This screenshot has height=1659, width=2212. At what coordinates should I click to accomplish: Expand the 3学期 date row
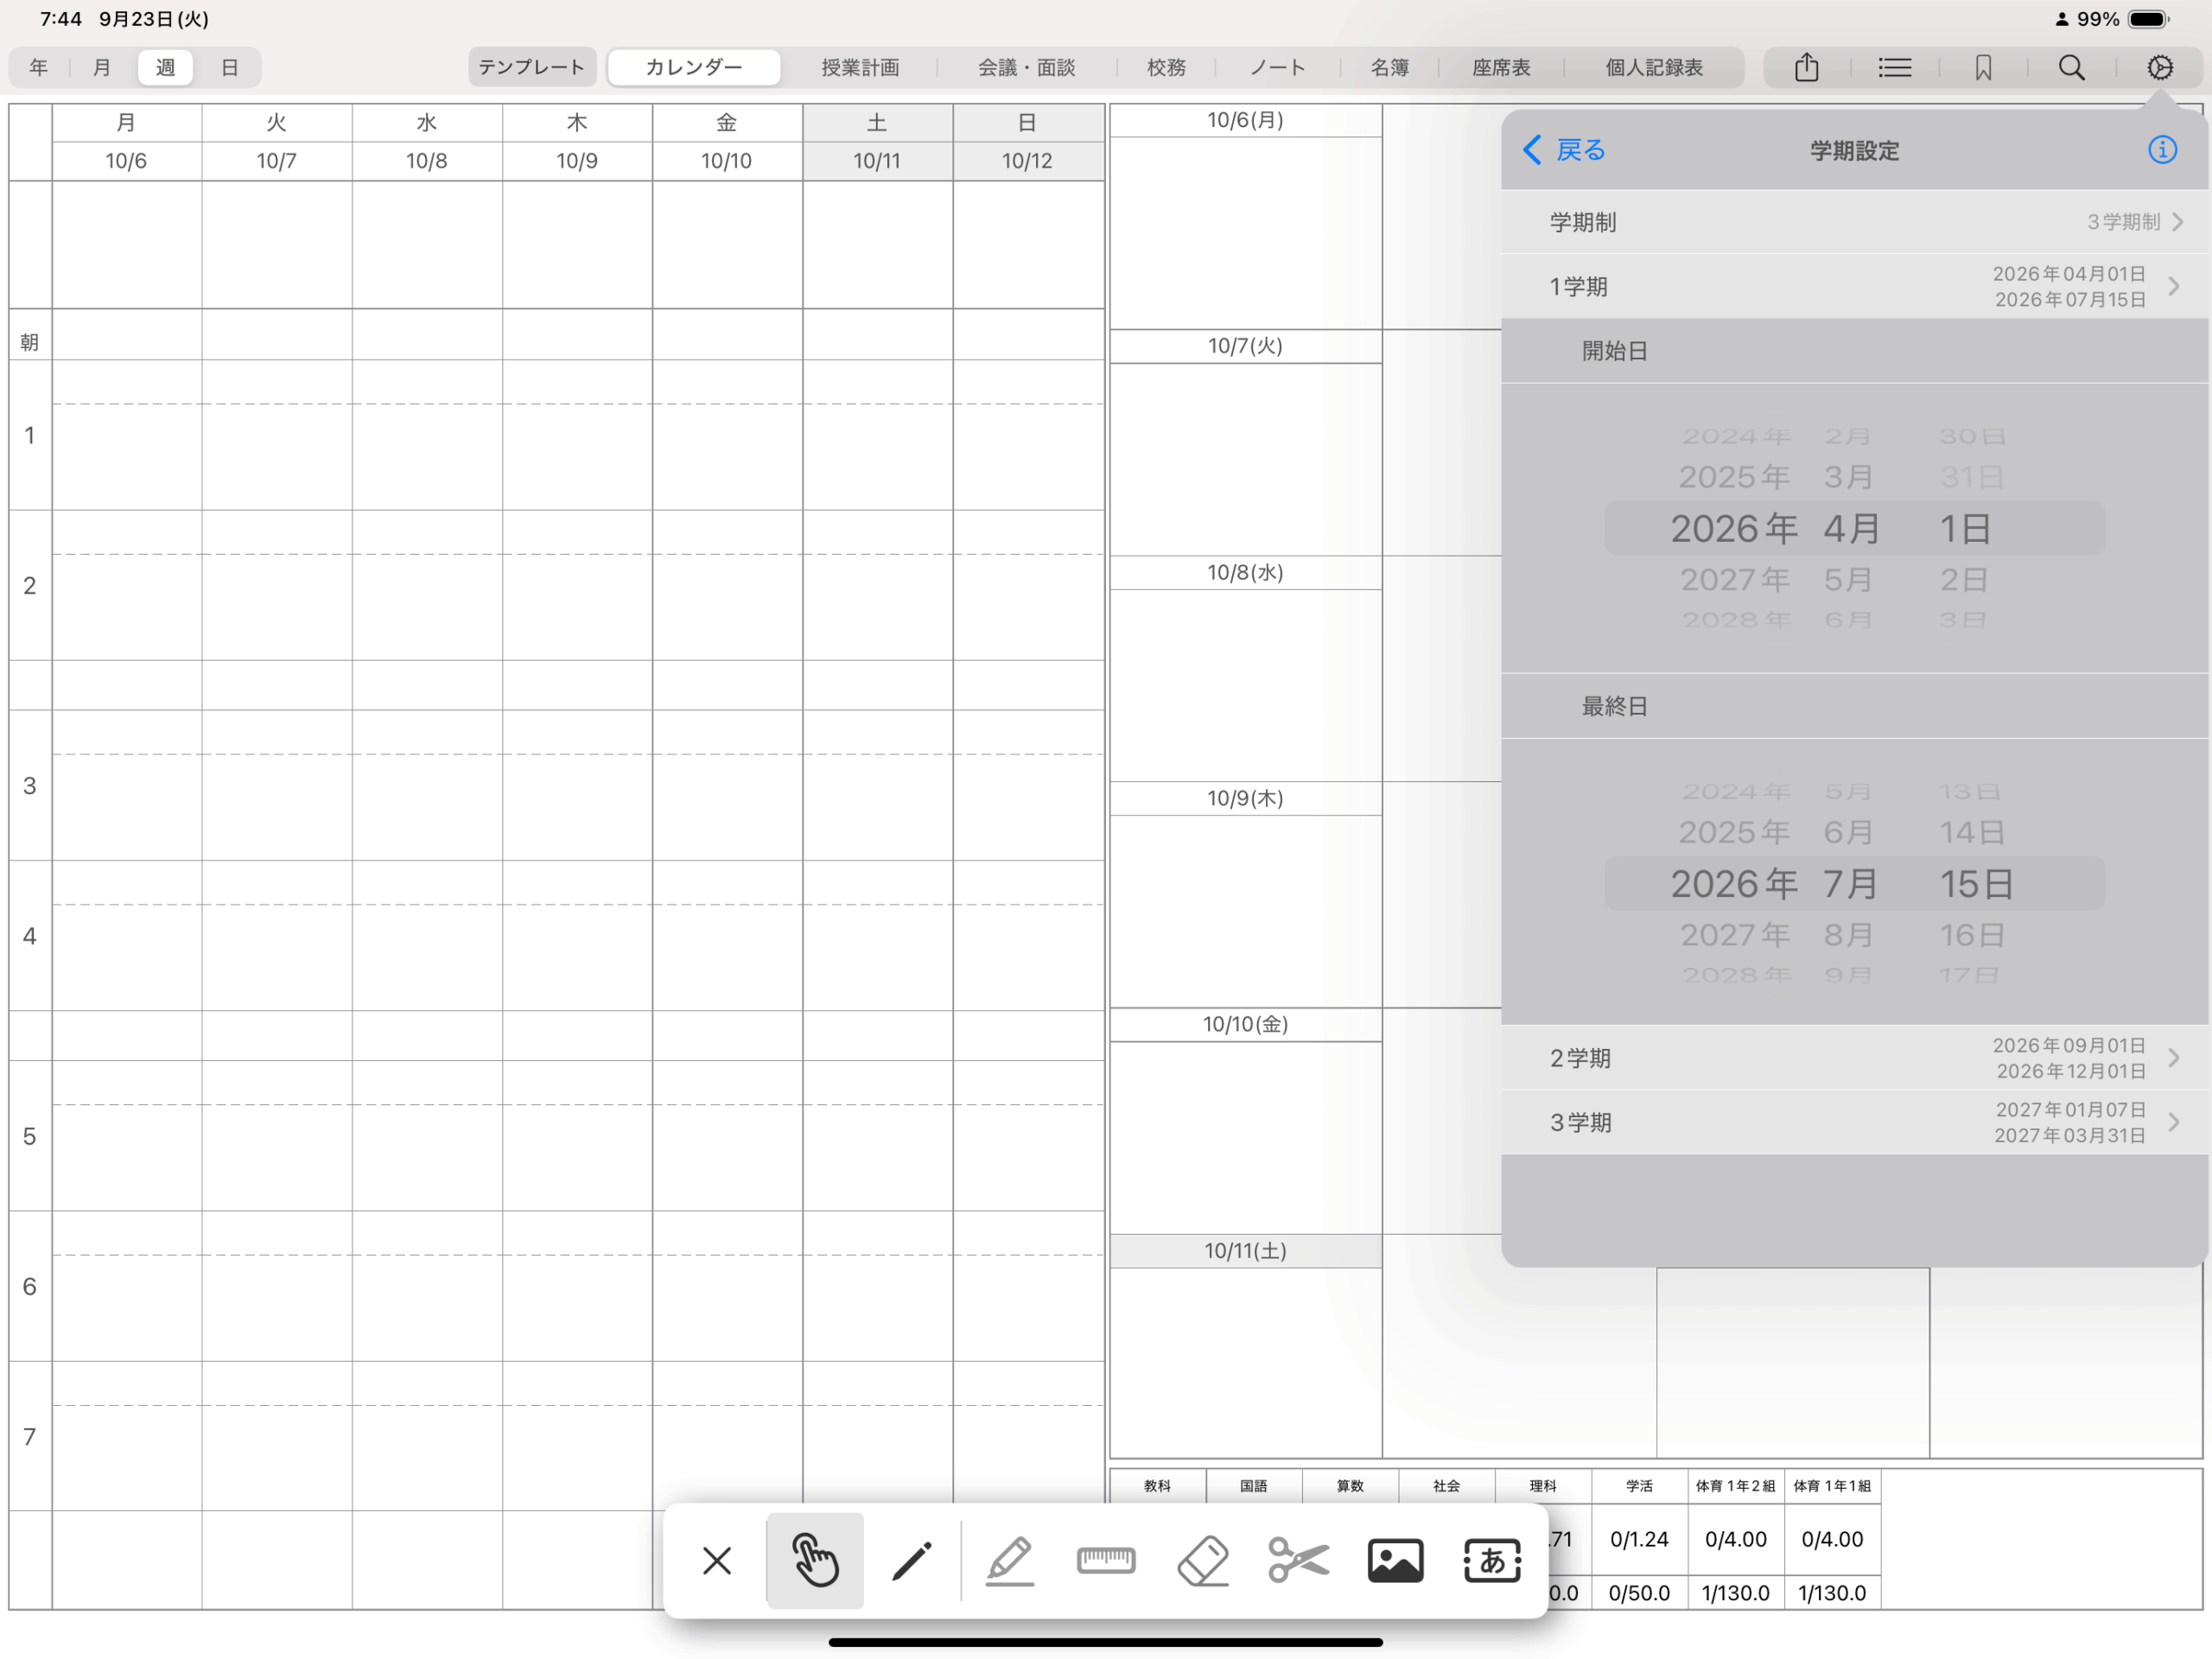click(1854, 1122)
